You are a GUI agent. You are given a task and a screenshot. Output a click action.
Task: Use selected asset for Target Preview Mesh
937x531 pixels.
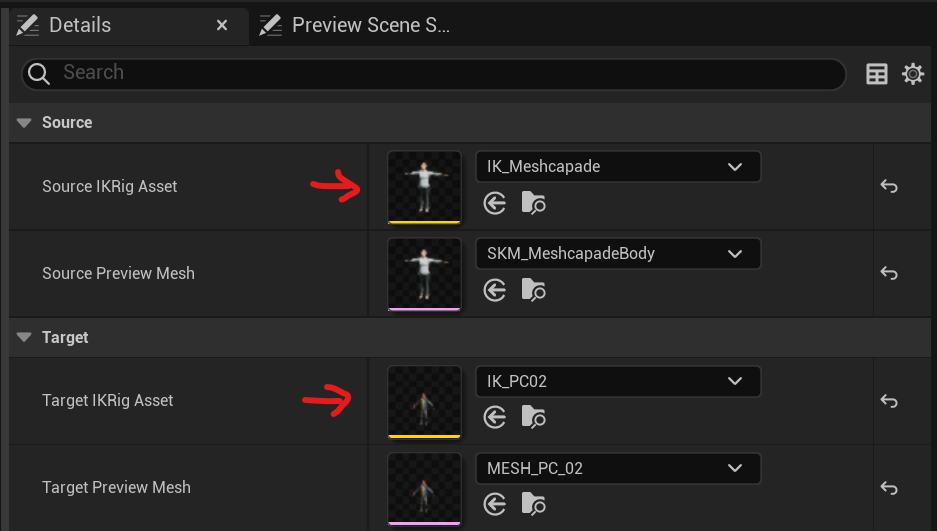(x=495, y=503)
